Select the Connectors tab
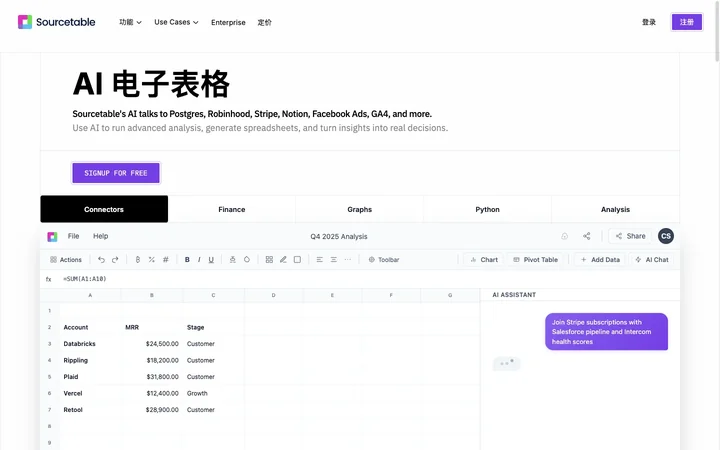720x450 pixels. pyautogui.click(x=104, y=209)
